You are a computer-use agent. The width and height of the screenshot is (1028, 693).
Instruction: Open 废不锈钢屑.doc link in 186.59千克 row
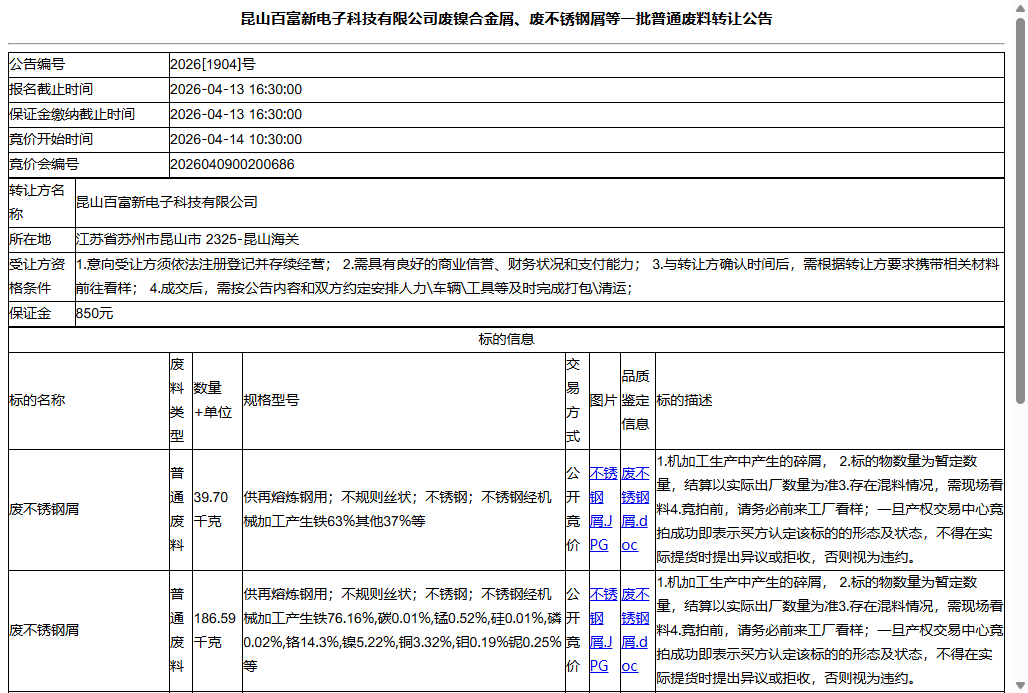[x=635, y=630]
